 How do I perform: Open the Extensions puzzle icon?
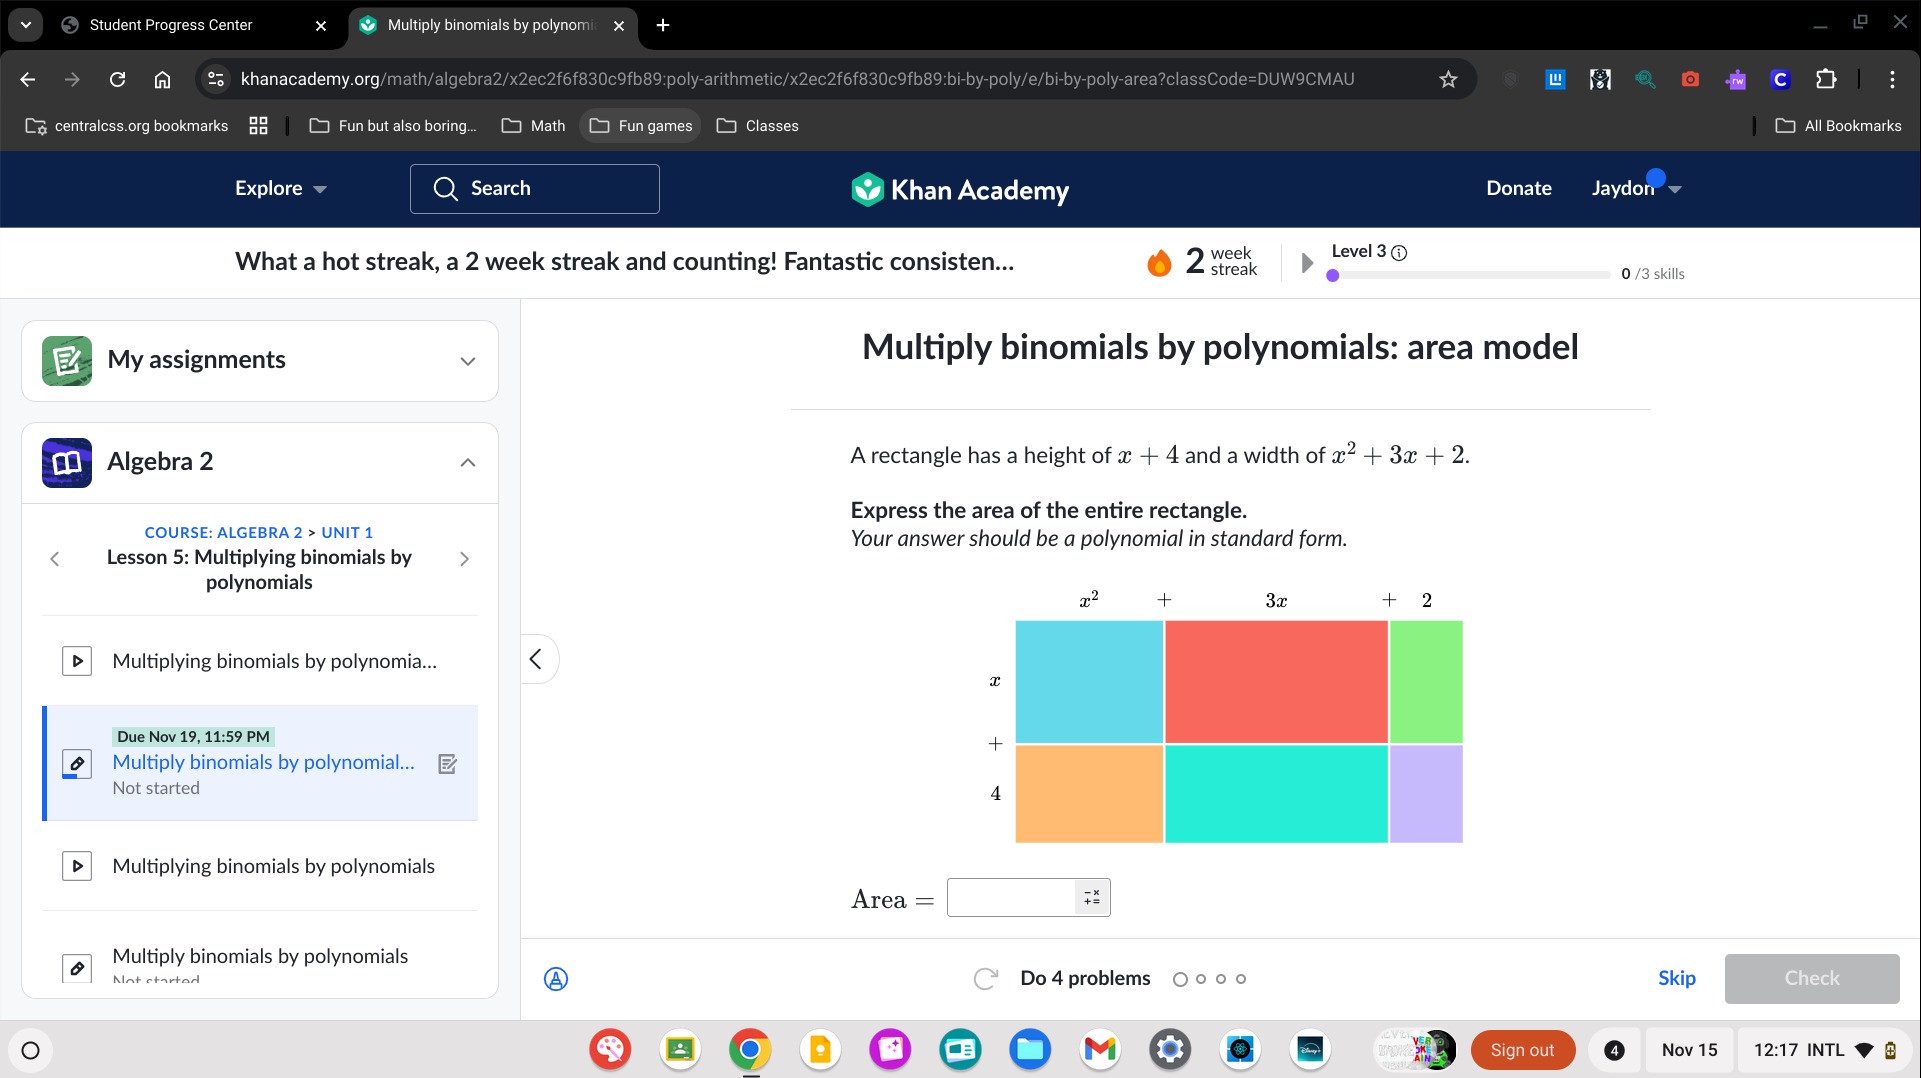tap(1826, 79)
